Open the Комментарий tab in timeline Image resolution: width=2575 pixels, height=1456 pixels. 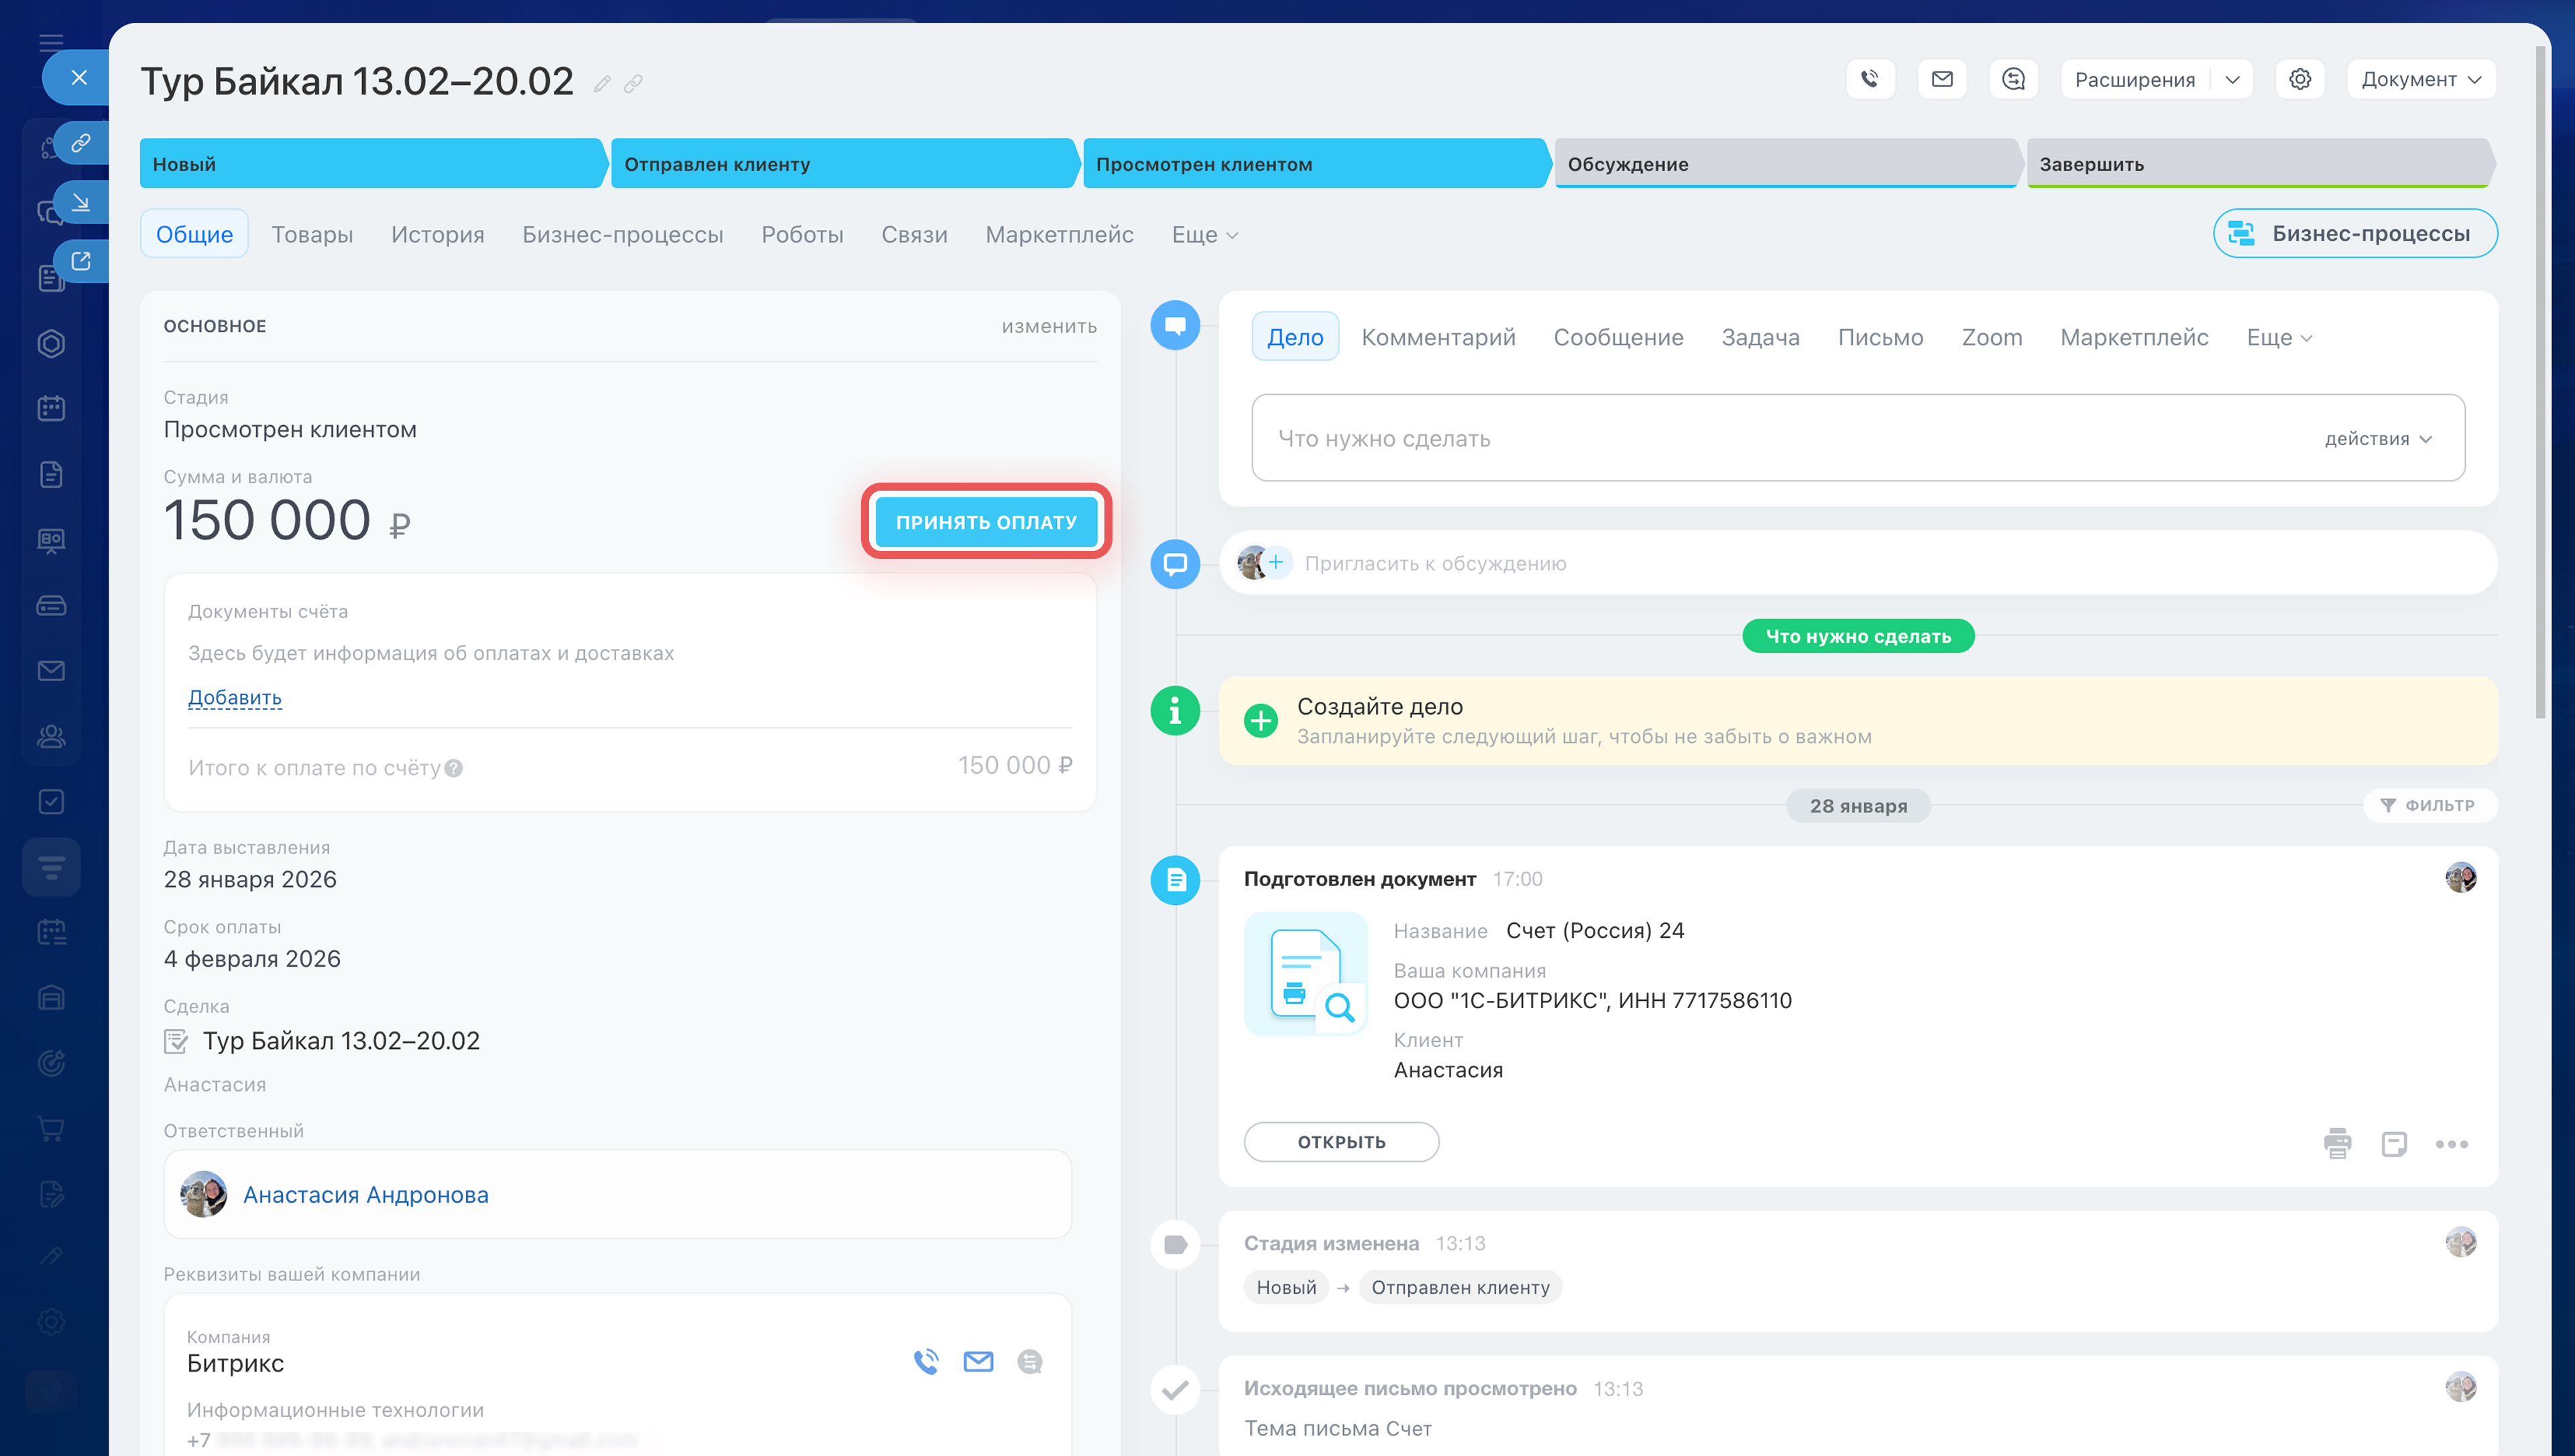1437,338
